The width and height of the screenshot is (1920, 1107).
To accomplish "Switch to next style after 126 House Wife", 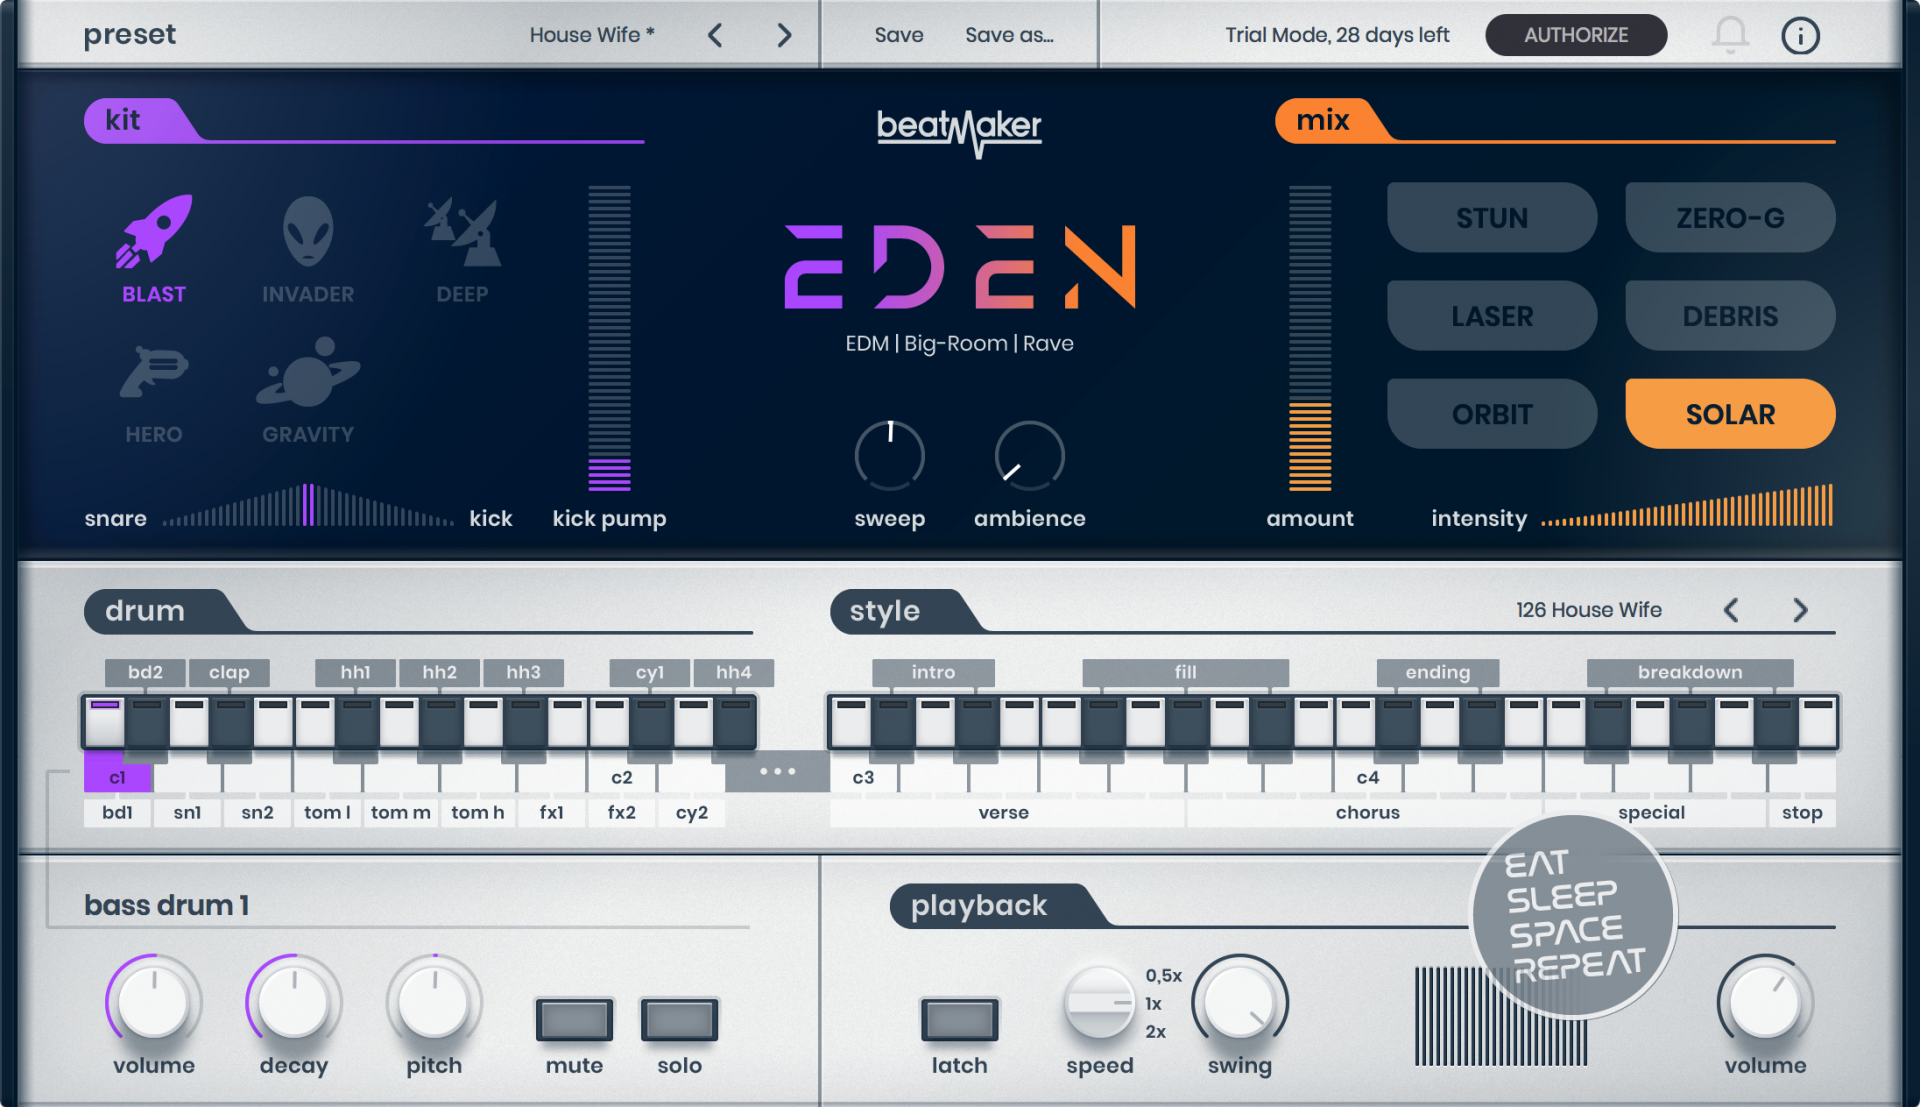I will point(1800,610).
